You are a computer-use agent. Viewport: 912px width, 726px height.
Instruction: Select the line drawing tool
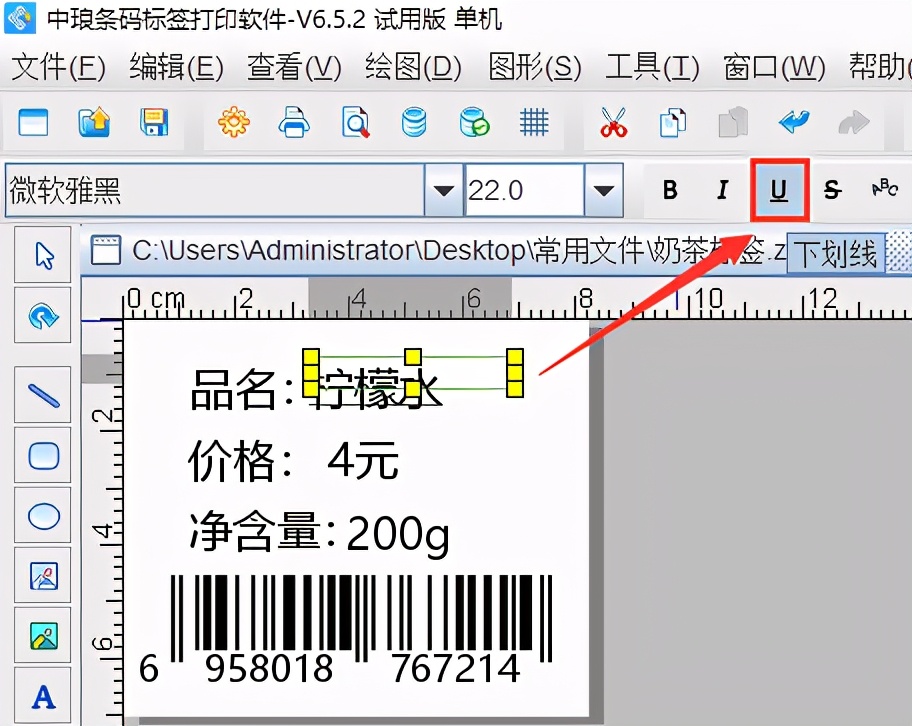[x=42, y=395]
